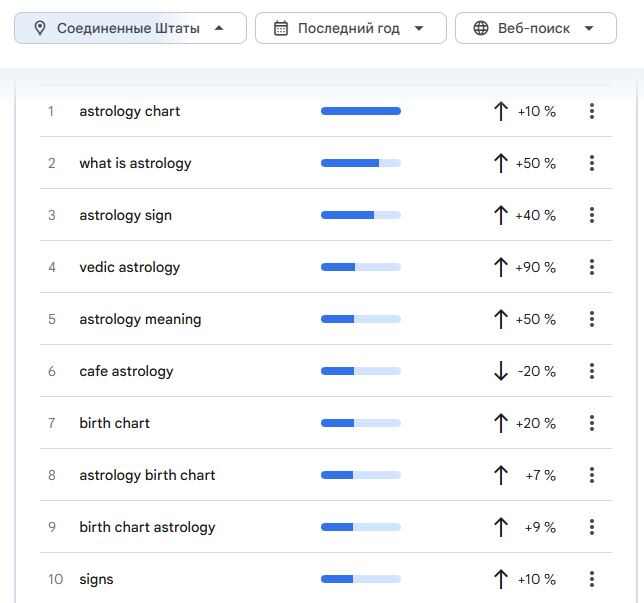Click the globe icon in search type filter
Image resolution: width=644 pixels, height=603 pixels.
pyautogui.click(x=481, y=28)
